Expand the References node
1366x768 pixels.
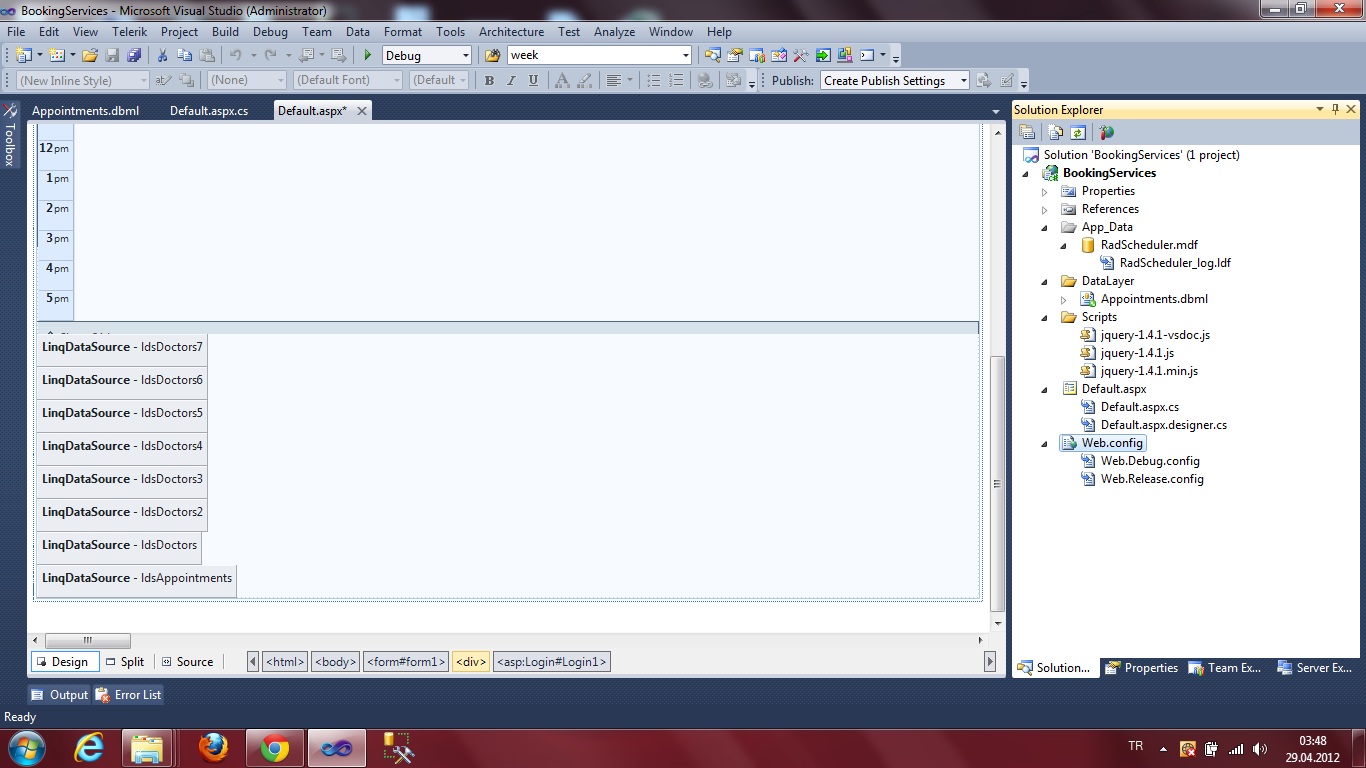point(1044,209)
